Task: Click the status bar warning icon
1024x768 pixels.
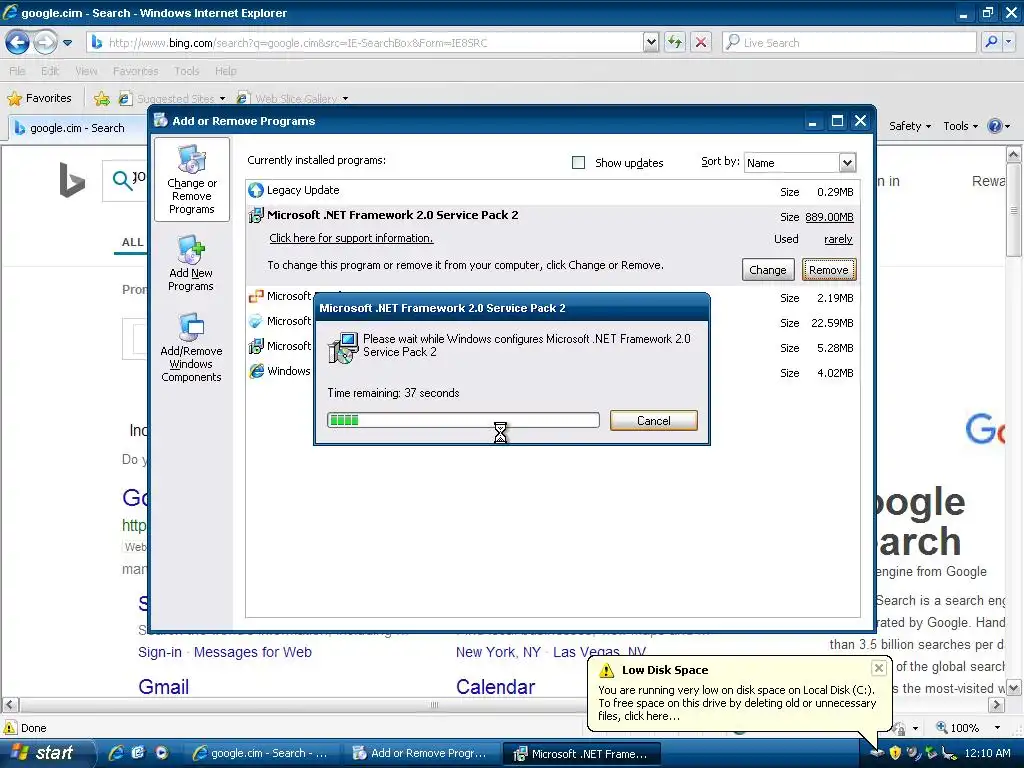Action: tap(10, 728)
